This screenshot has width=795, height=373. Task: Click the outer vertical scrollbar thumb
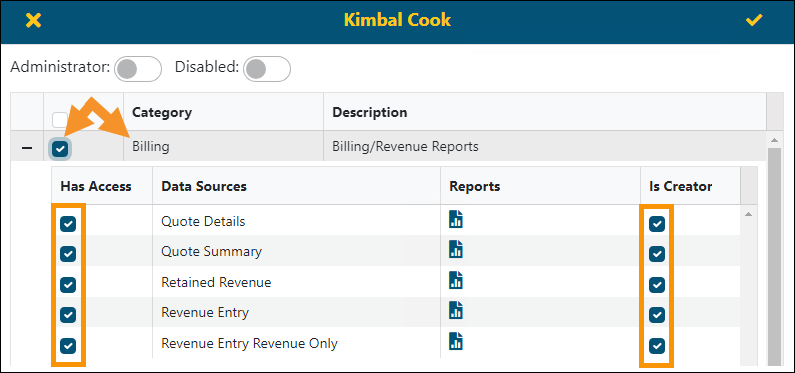click(774, 256)
